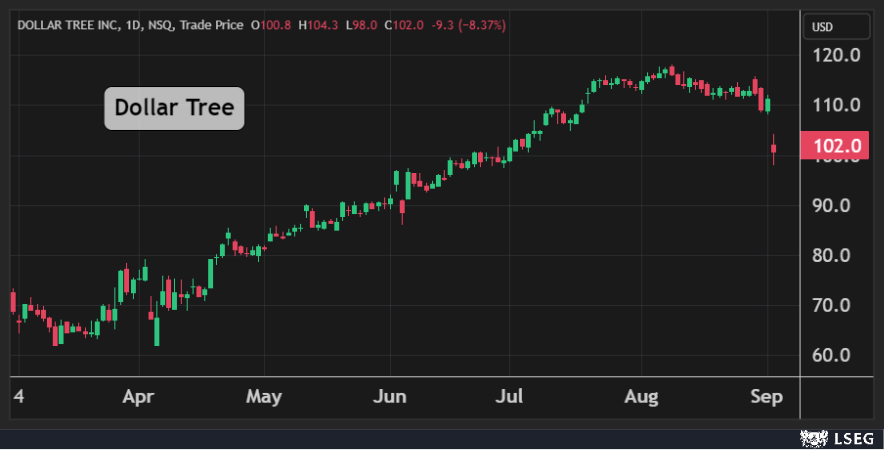Screen dimensions: 884x450
Task: Select the Aug marker on time axis
Action: click(641, 397)
